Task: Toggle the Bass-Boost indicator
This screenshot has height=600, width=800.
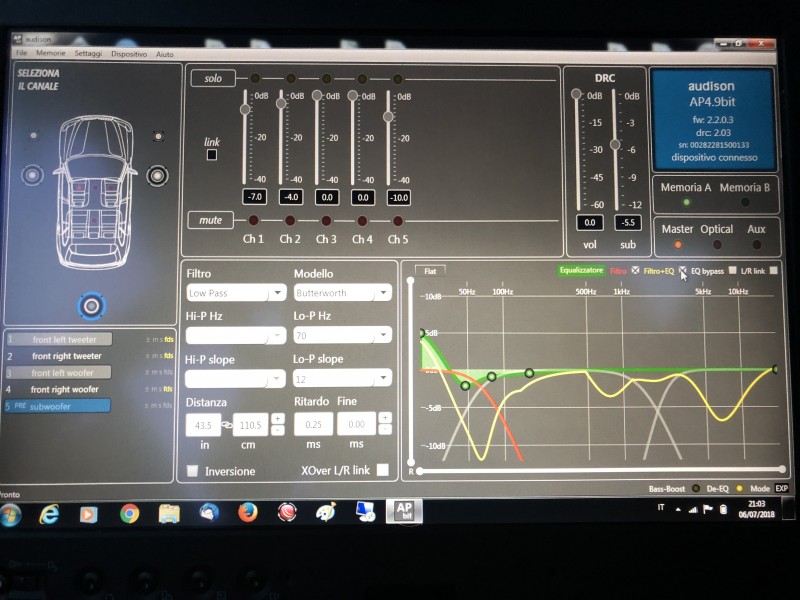Action: coord(695,488)
